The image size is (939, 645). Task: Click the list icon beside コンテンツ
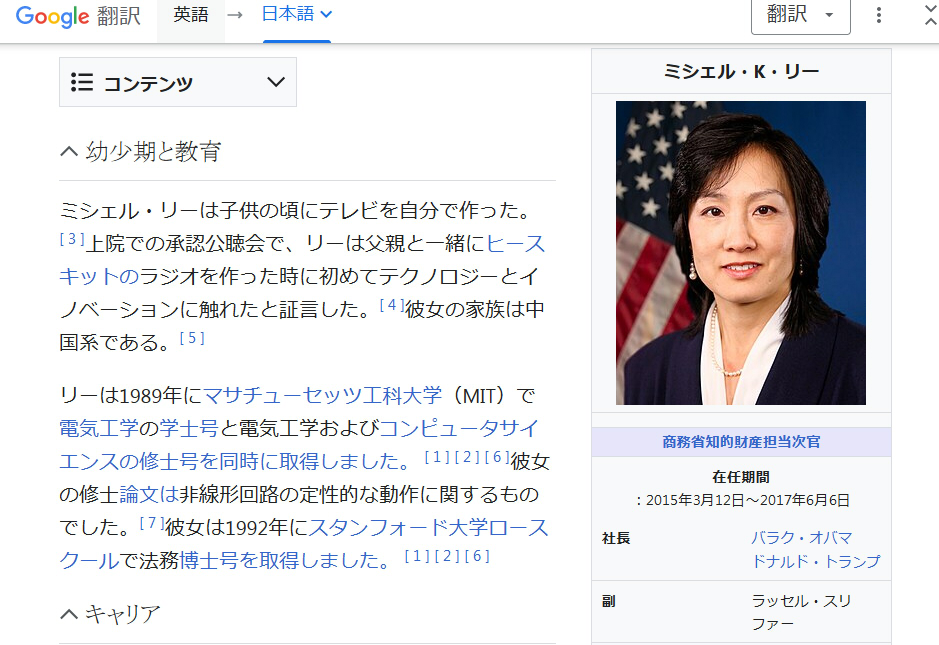click(x=82, y=82)
